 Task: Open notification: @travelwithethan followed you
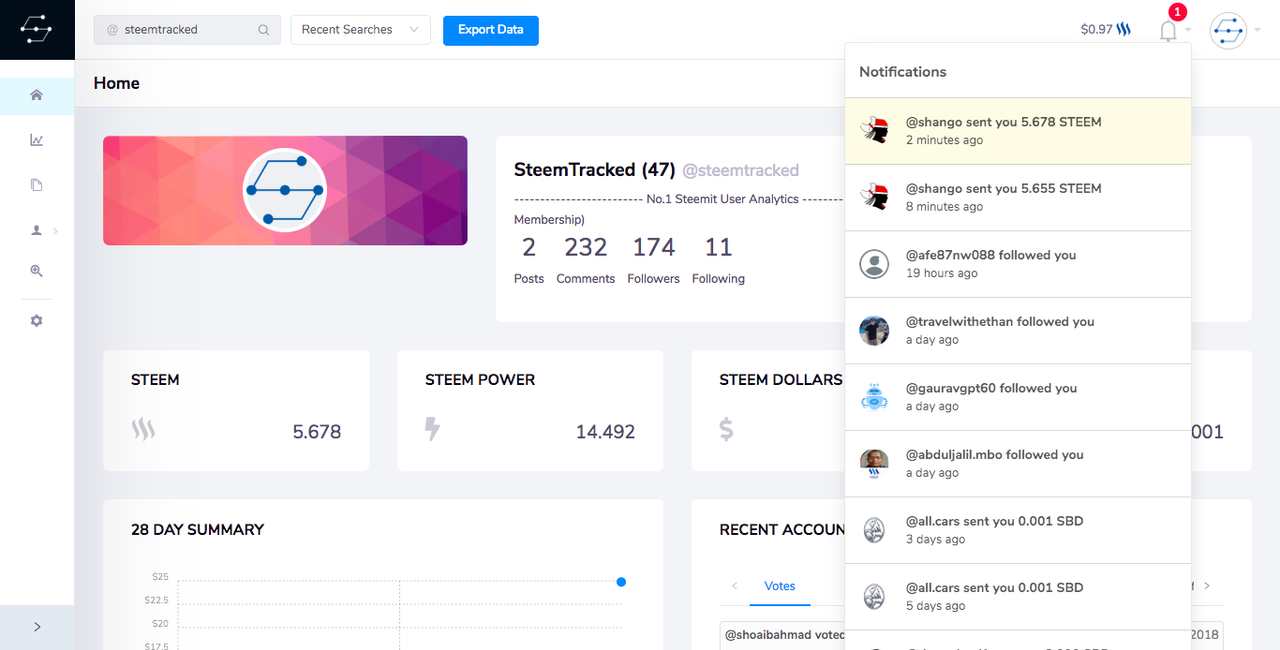point(1018,331)
